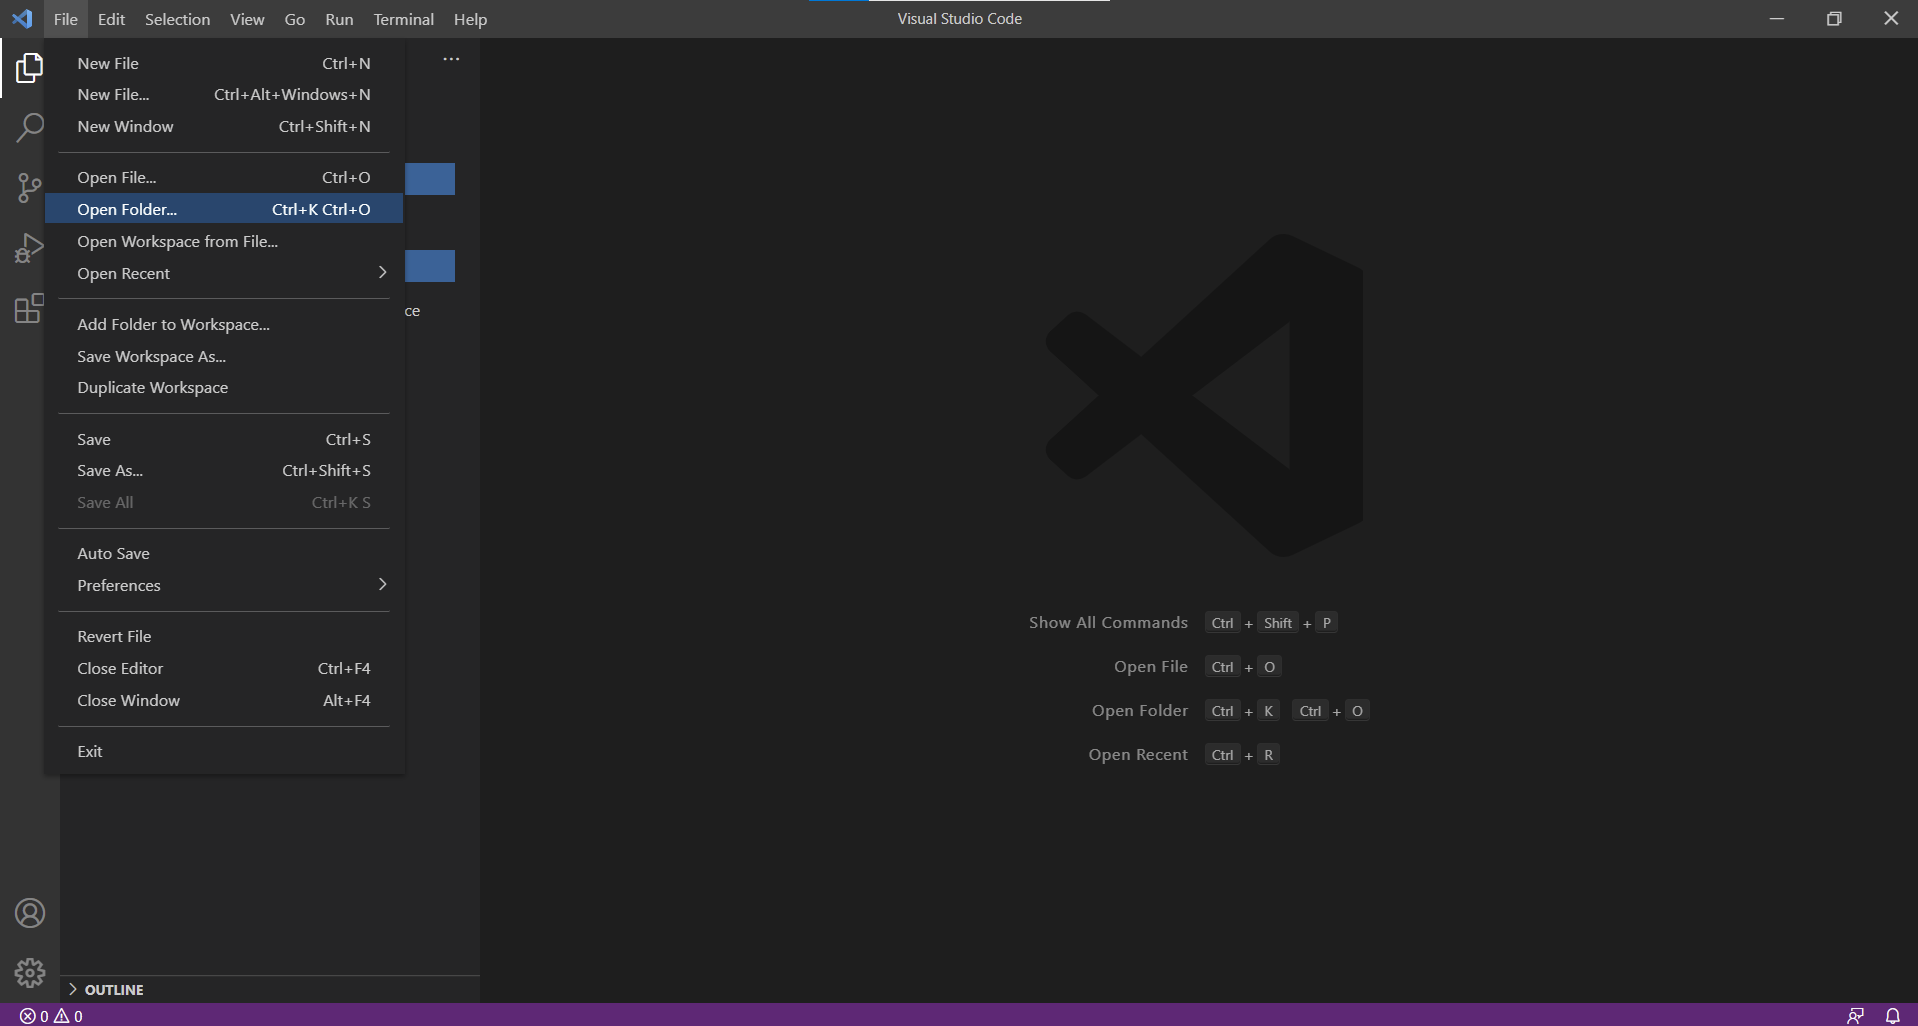1918x1026 pixels.
Task: Open the Edit menu
Action: click(x=111, y=19)
